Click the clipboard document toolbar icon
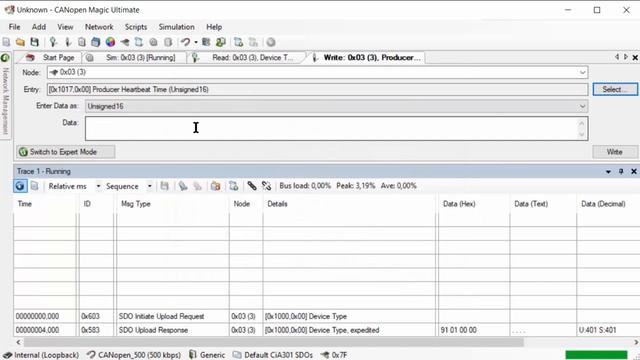 [x=82, y=42]
